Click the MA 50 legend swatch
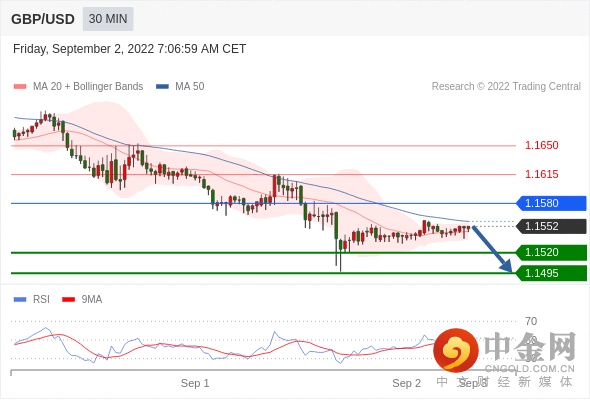The height and width of the screenshot is (400, 590). point(162,87)
